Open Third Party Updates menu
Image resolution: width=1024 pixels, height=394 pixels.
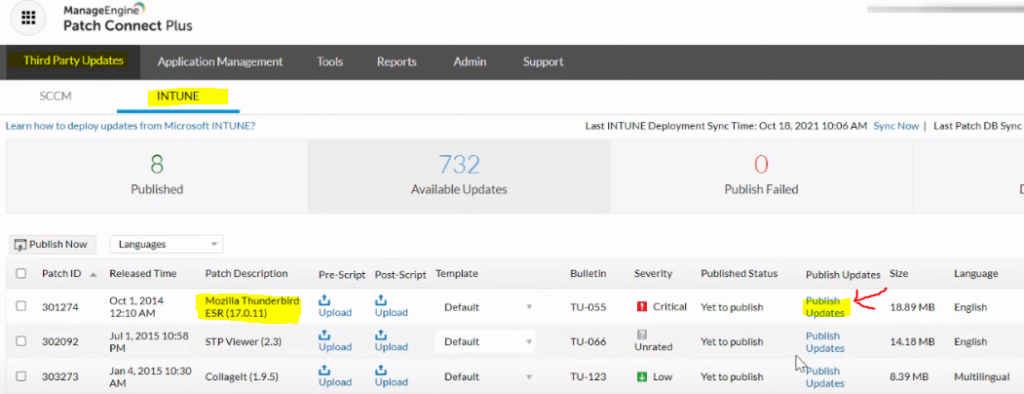[73, 61]
